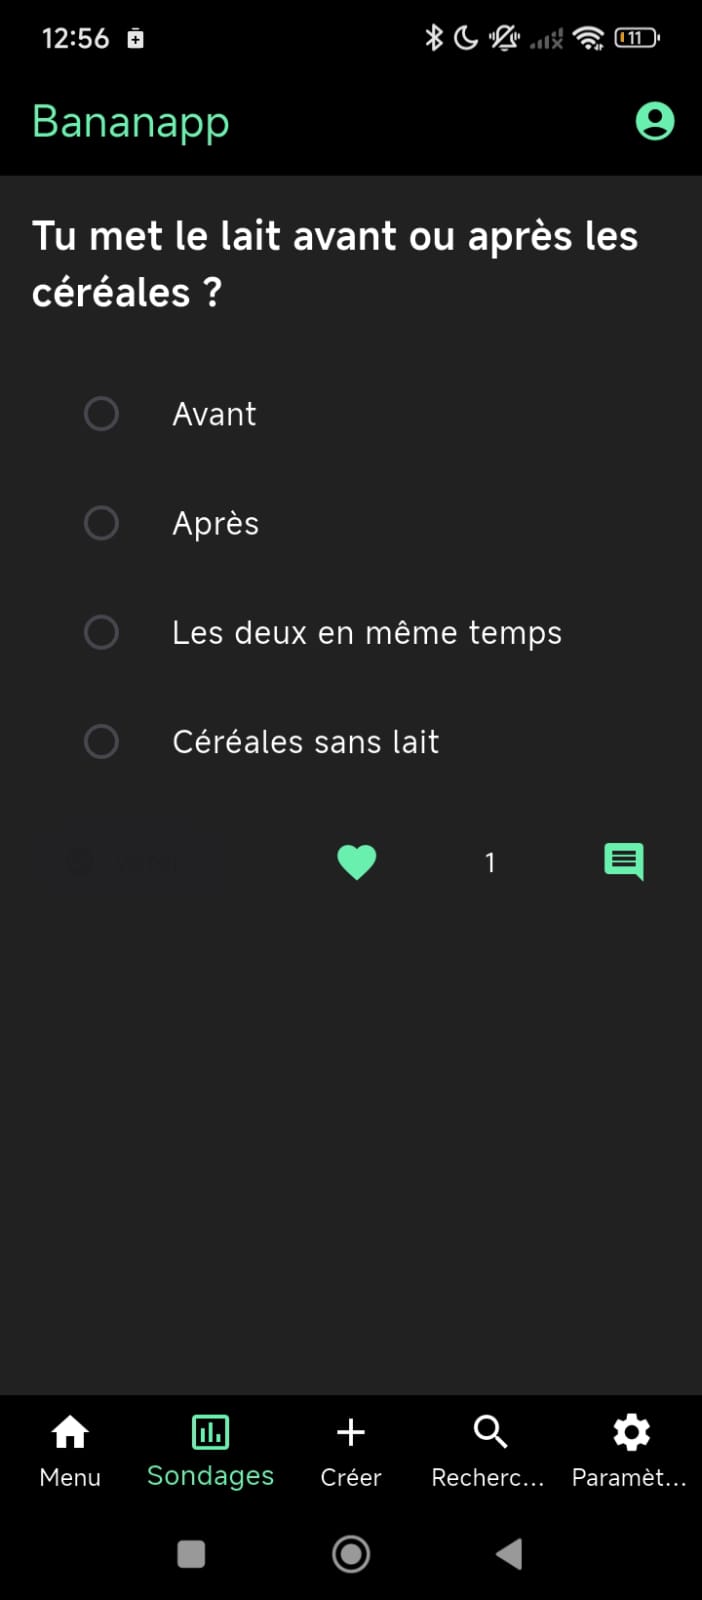Choose the radio circle for Céréales sans lait

pyautogui.click(x=101, y=742)
